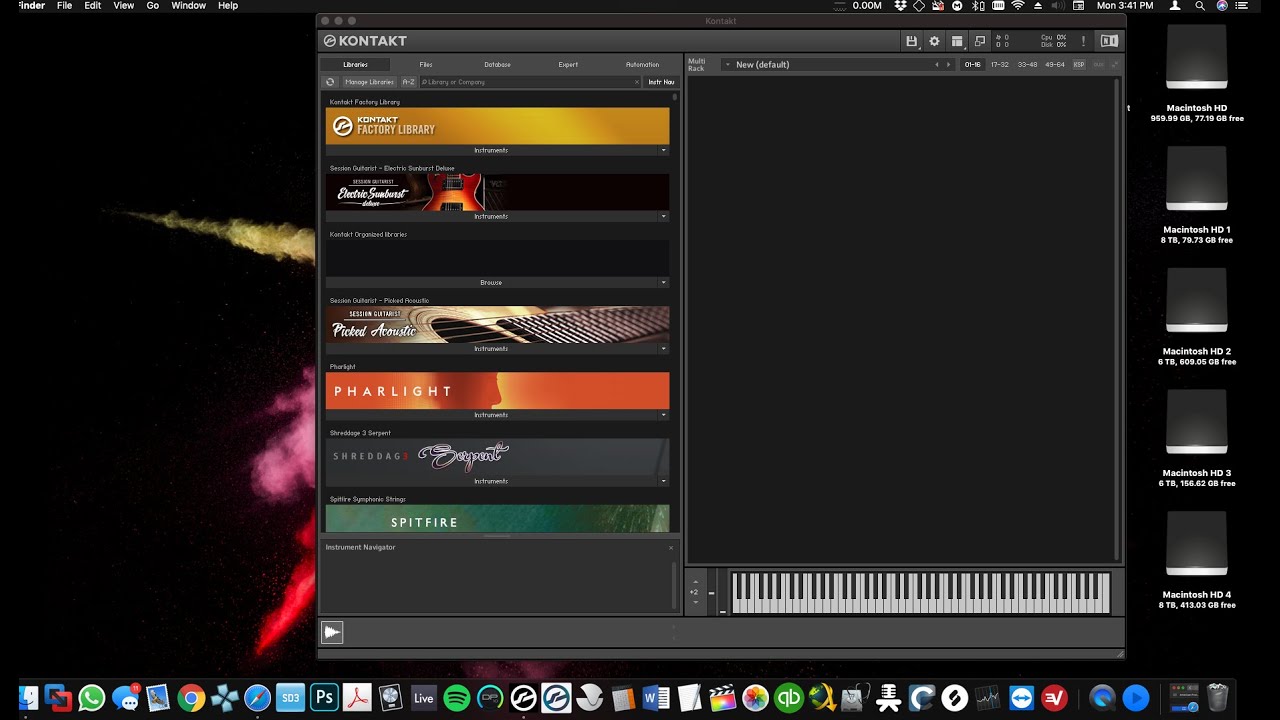The image size is (1280, 720).
Task: Open Final Cut Pro from the dock
Action: pos(722,697)
